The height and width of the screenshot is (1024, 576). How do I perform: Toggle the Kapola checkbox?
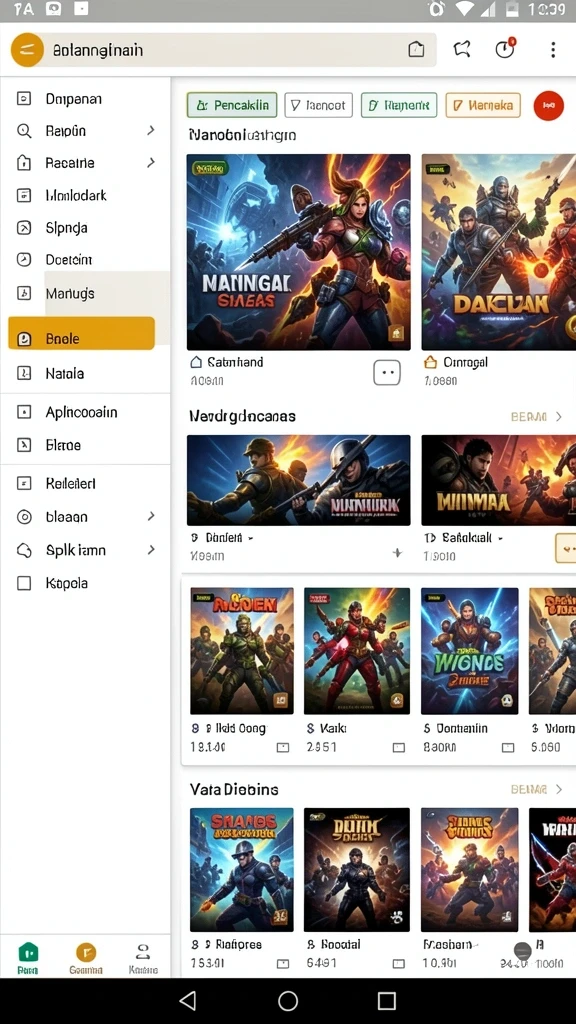(24, 583)
